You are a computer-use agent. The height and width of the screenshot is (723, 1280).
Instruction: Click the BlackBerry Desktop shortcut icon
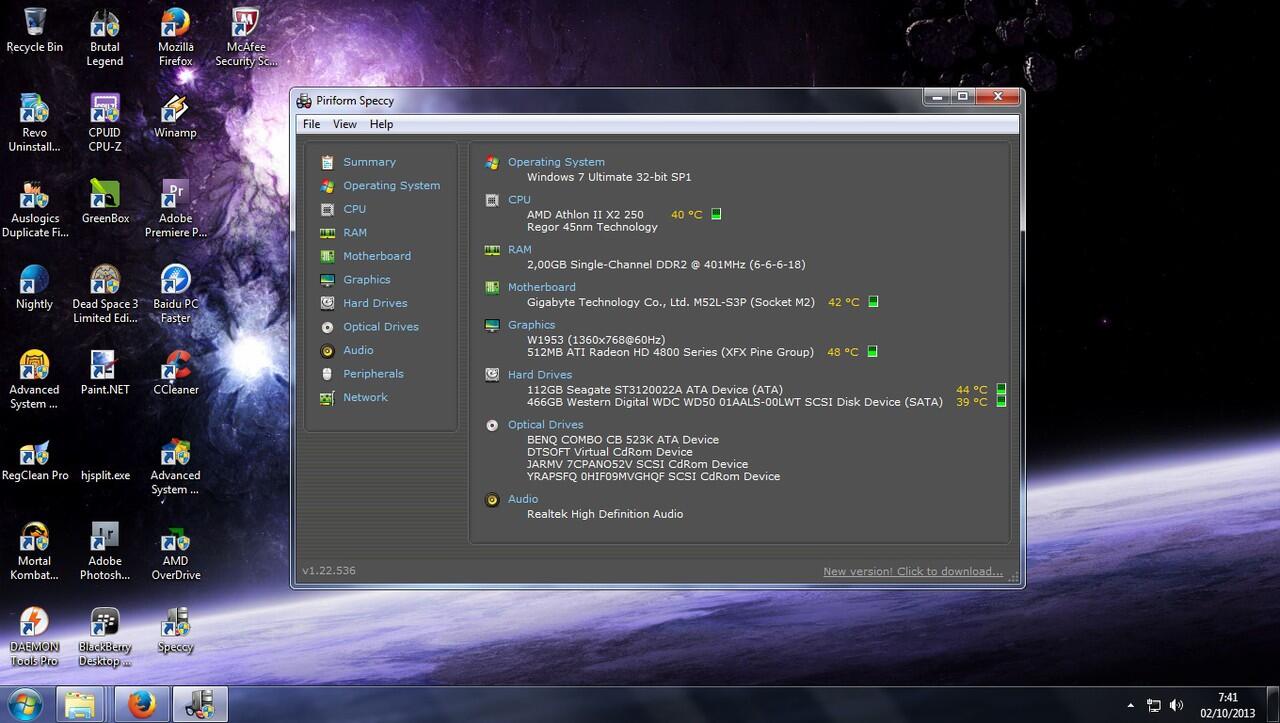click(105, 638)
